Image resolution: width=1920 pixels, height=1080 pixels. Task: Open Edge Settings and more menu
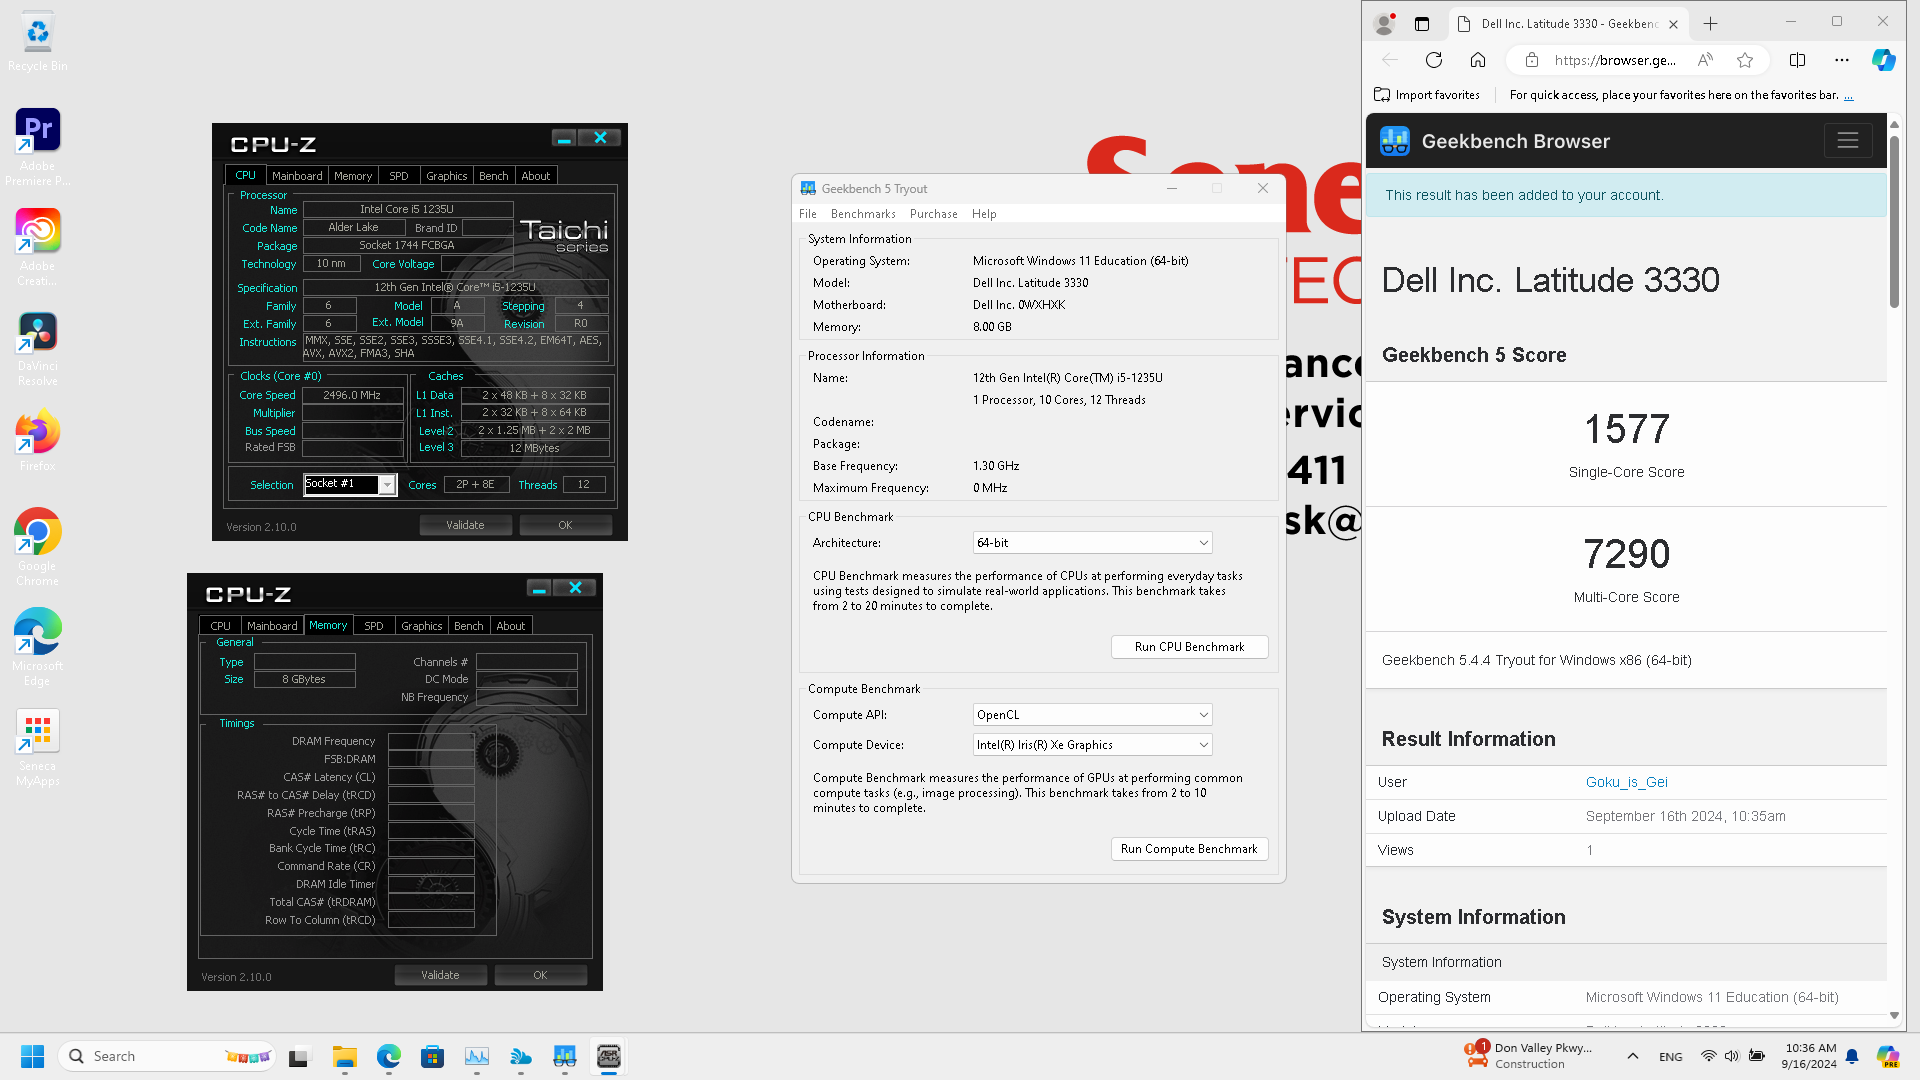[x=1842, y=60]
